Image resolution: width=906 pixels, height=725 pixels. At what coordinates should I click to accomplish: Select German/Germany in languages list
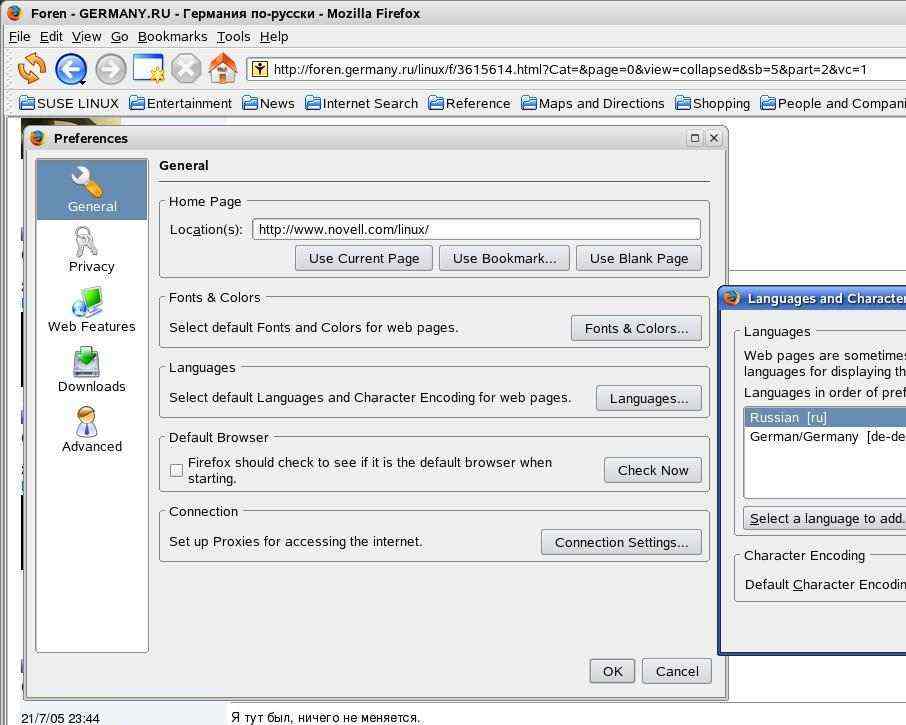point(825,437)
